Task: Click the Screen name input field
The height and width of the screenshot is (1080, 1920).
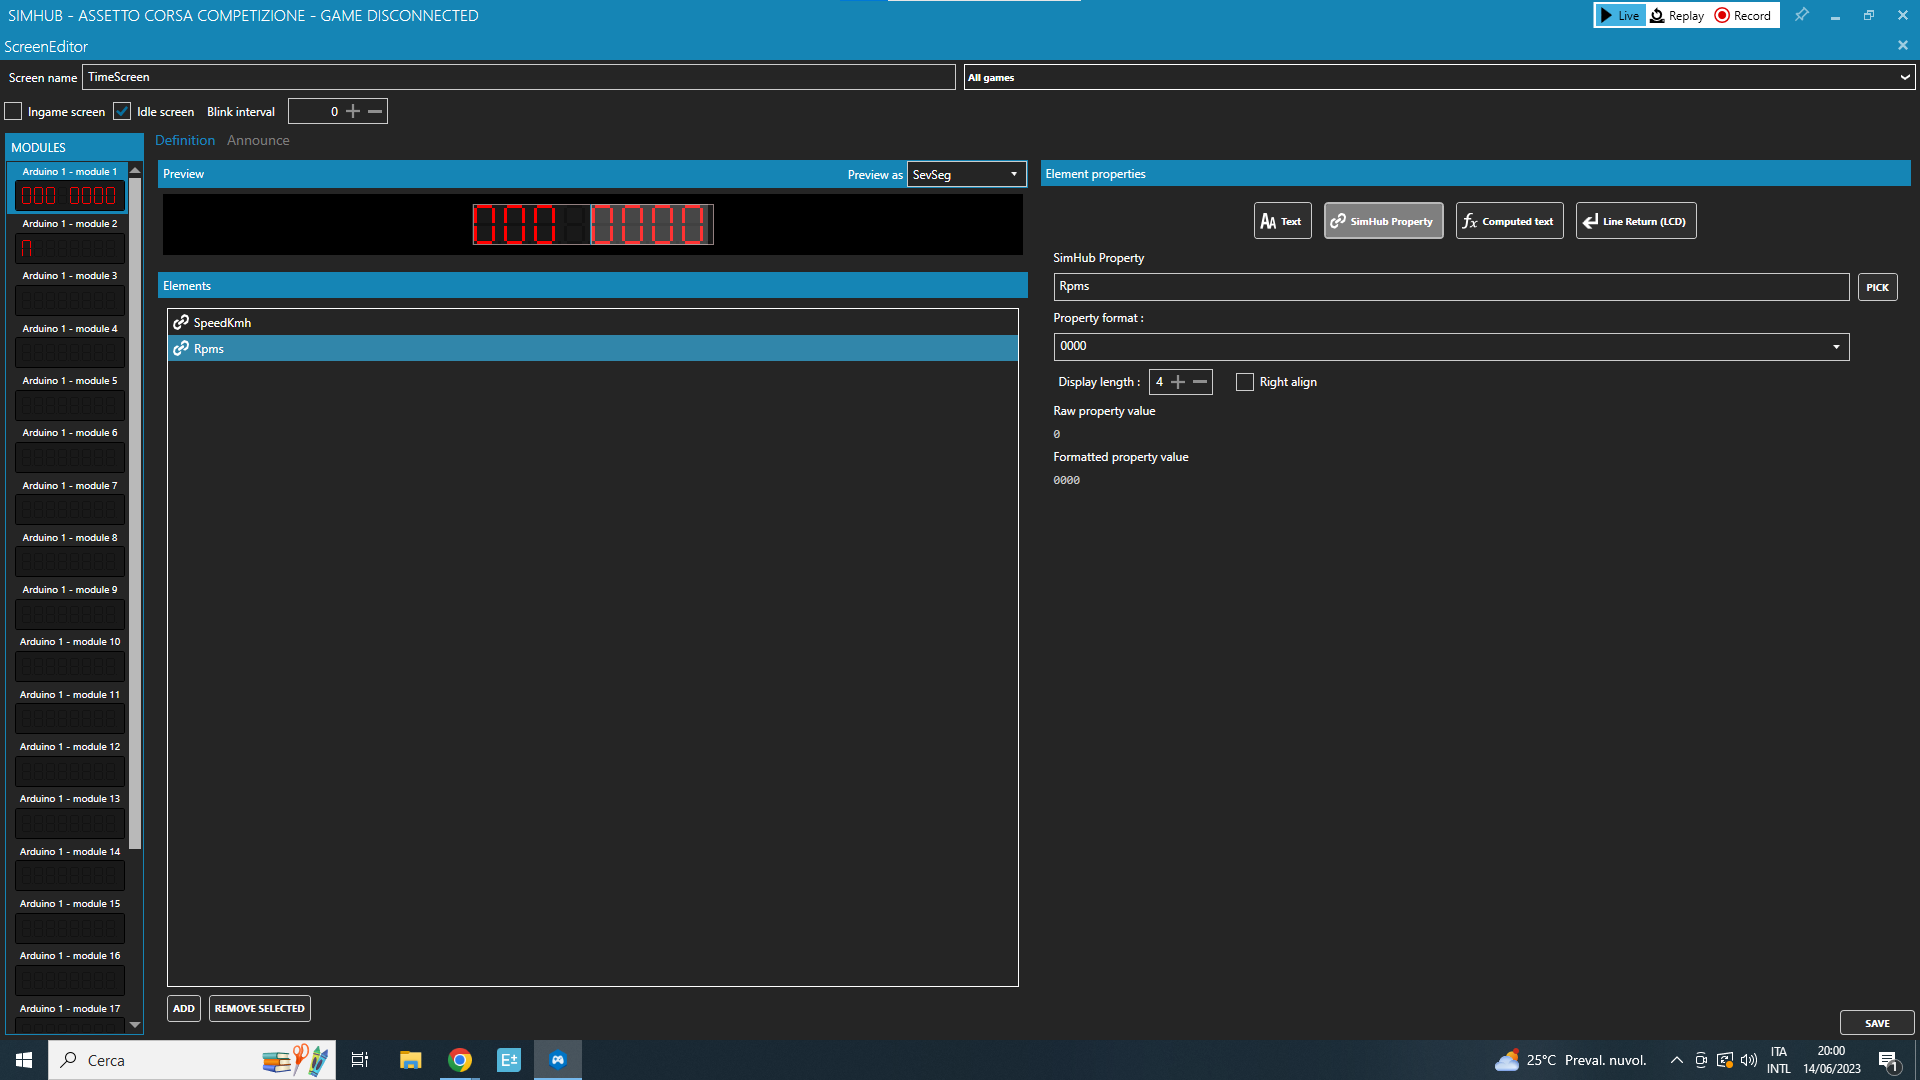Action: (519, 77)
